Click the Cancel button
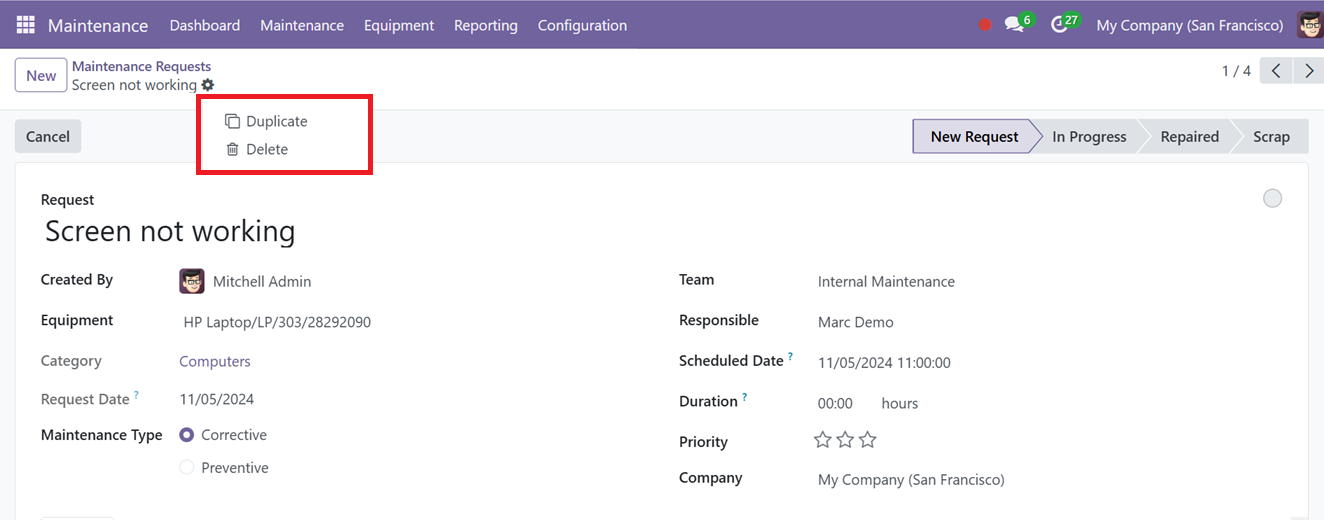The image size is (1324, 520). [48, 137]
